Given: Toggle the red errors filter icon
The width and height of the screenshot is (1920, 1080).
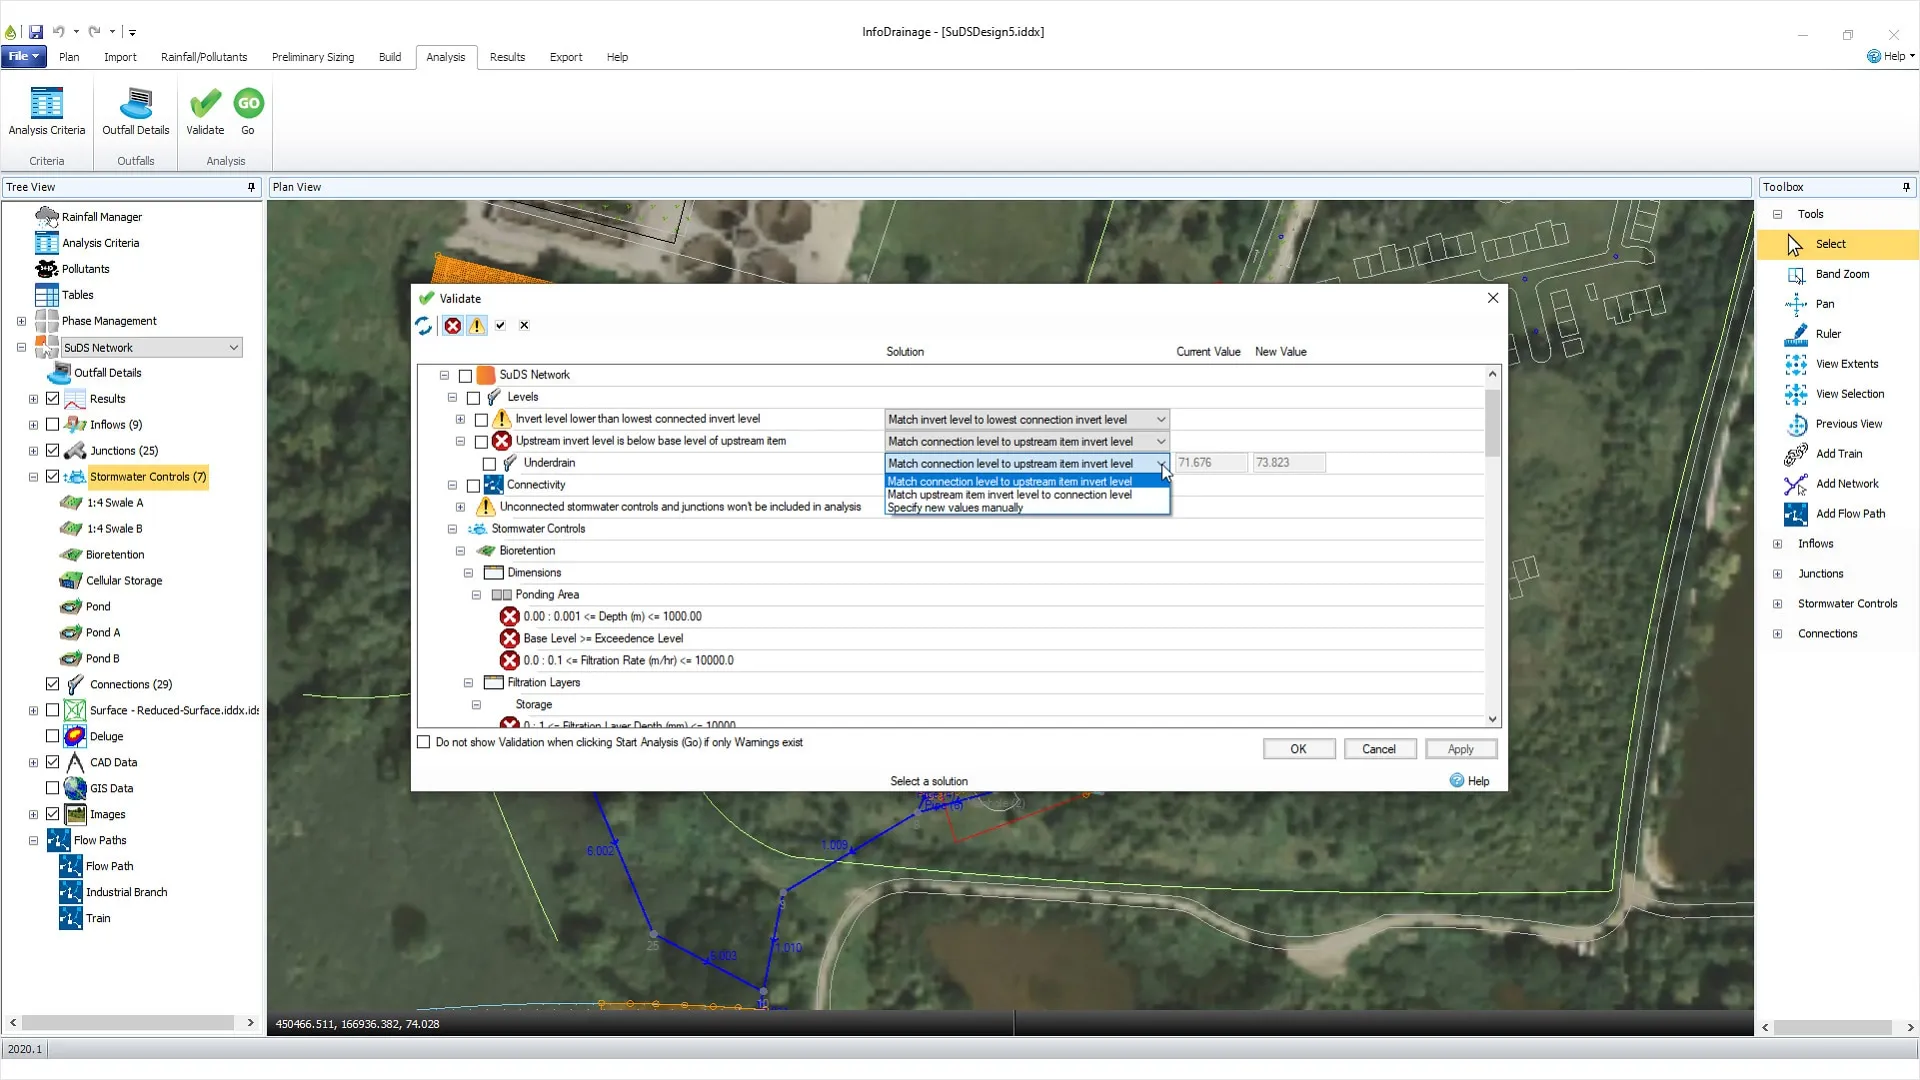Looking at the screenshot, I should point(453,325).
